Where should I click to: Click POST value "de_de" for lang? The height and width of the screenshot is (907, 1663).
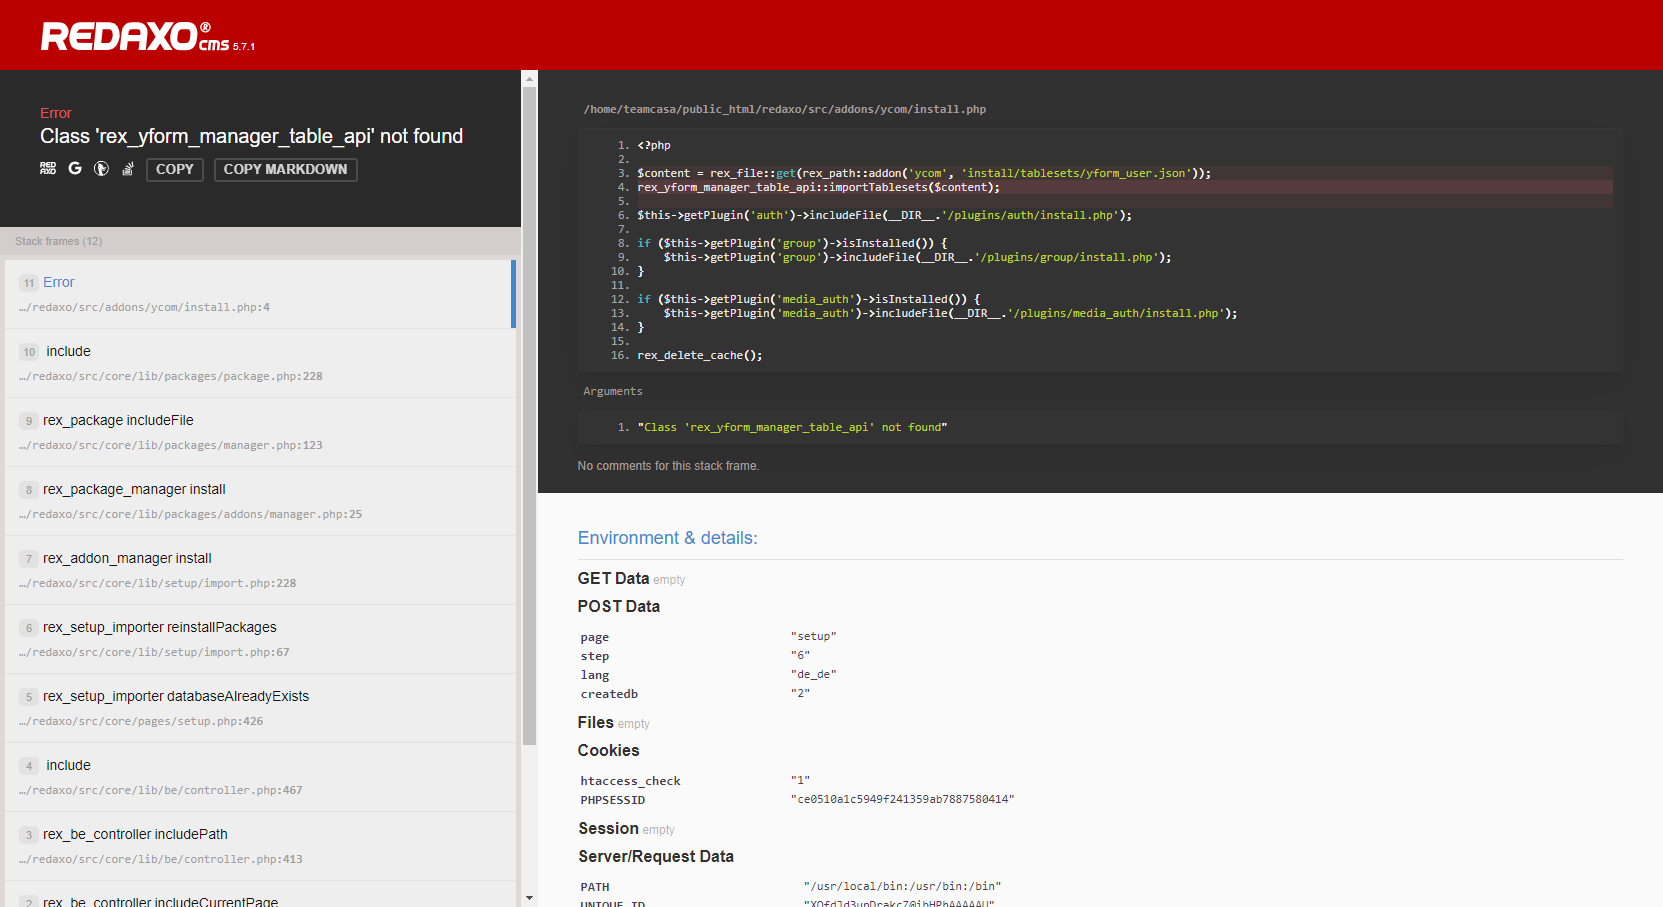click(813, 674)
